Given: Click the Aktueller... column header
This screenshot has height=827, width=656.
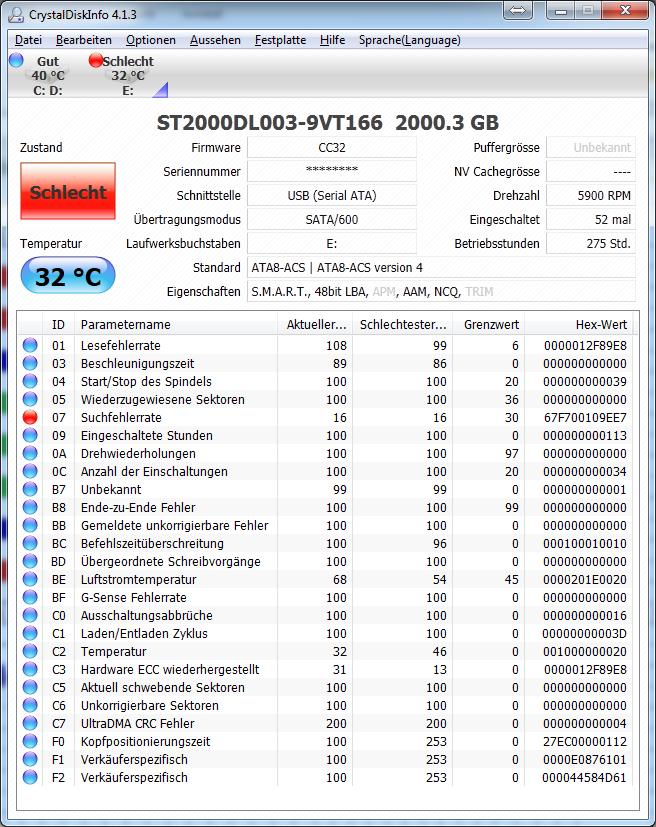Looking at the screenshot, I should 315,324.
